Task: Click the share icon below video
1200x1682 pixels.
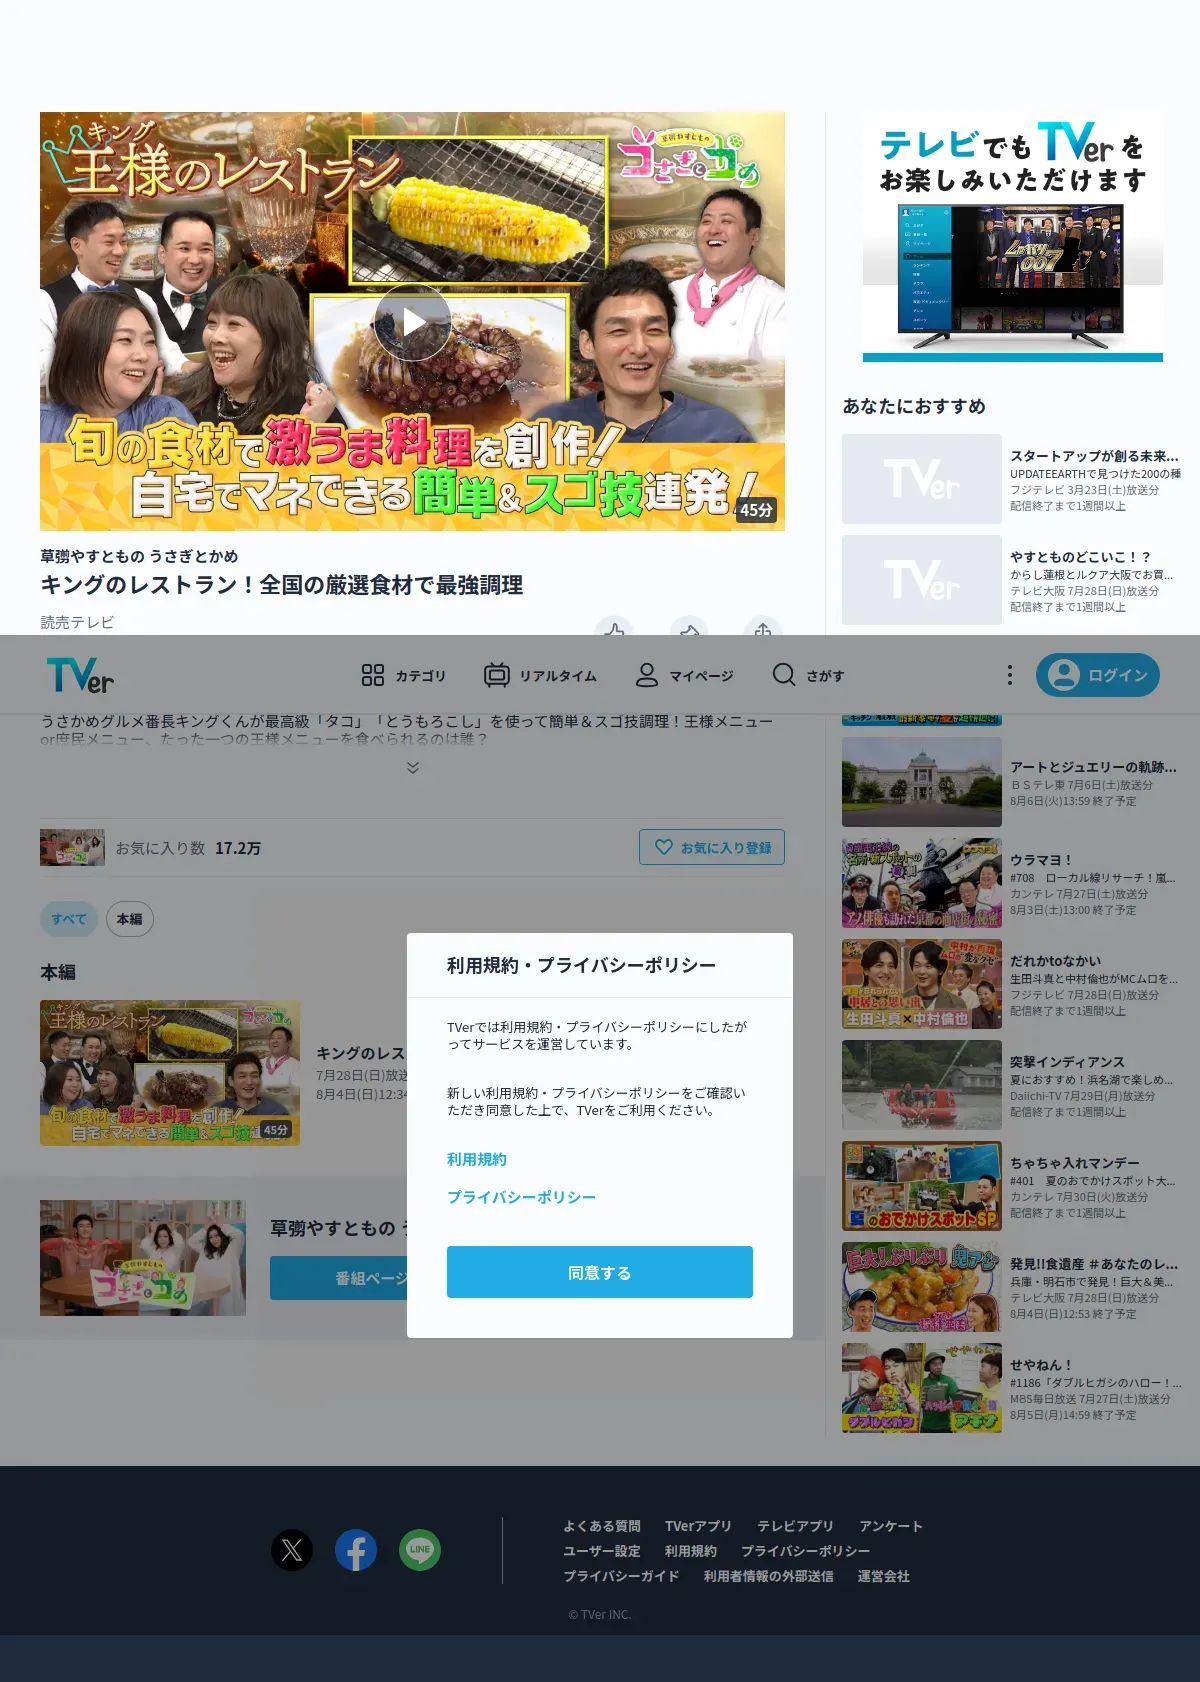Action: coord(763,628)
